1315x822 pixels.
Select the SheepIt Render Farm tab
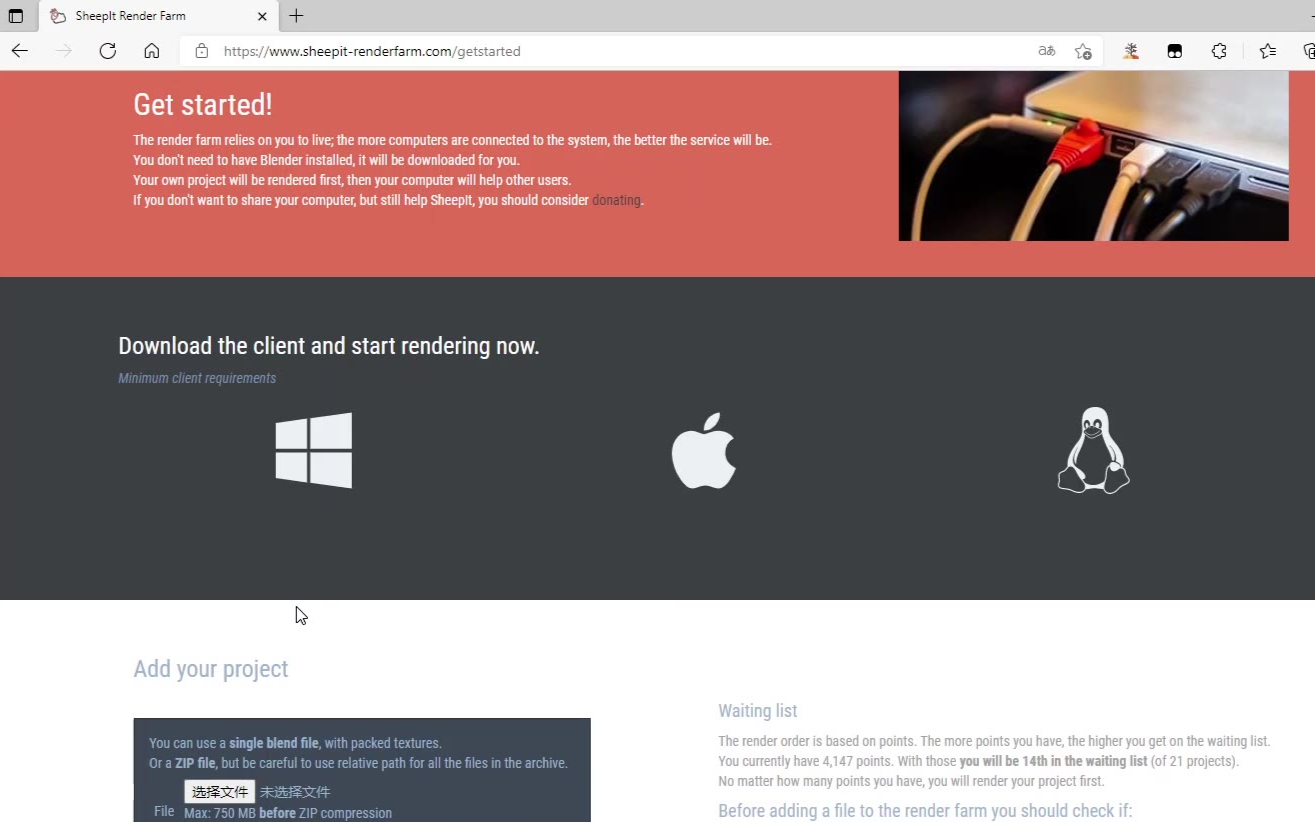coord(160,16)
